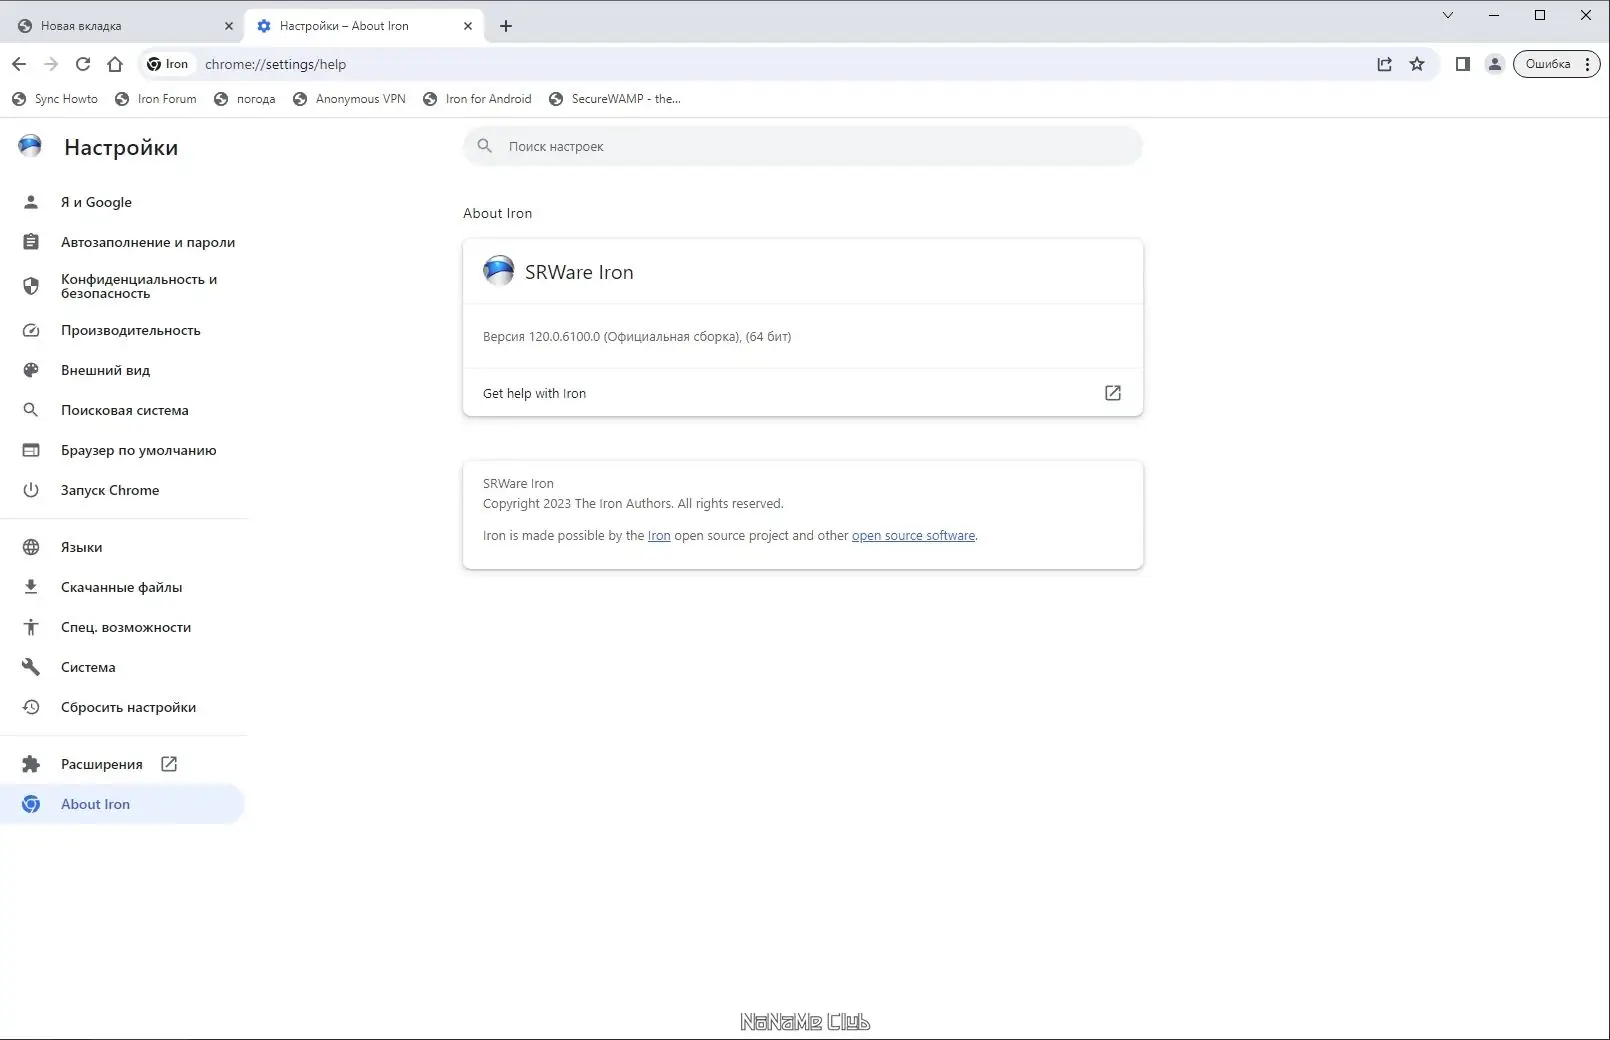The width and height of the screenshot is (1610, 1040).
Task: Go back using the browser back arrow
Action: [x=19, y=64]
